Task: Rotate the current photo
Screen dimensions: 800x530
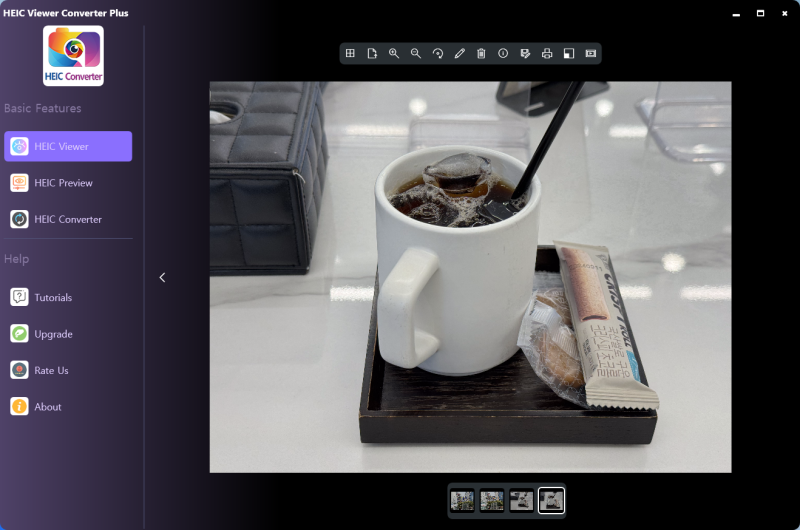Action: [438, 53]
